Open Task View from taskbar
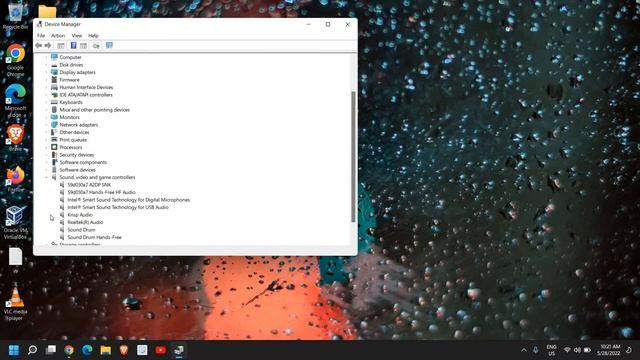Image resolution: width=640 pixels, height=360 pixels. (51, 350)
